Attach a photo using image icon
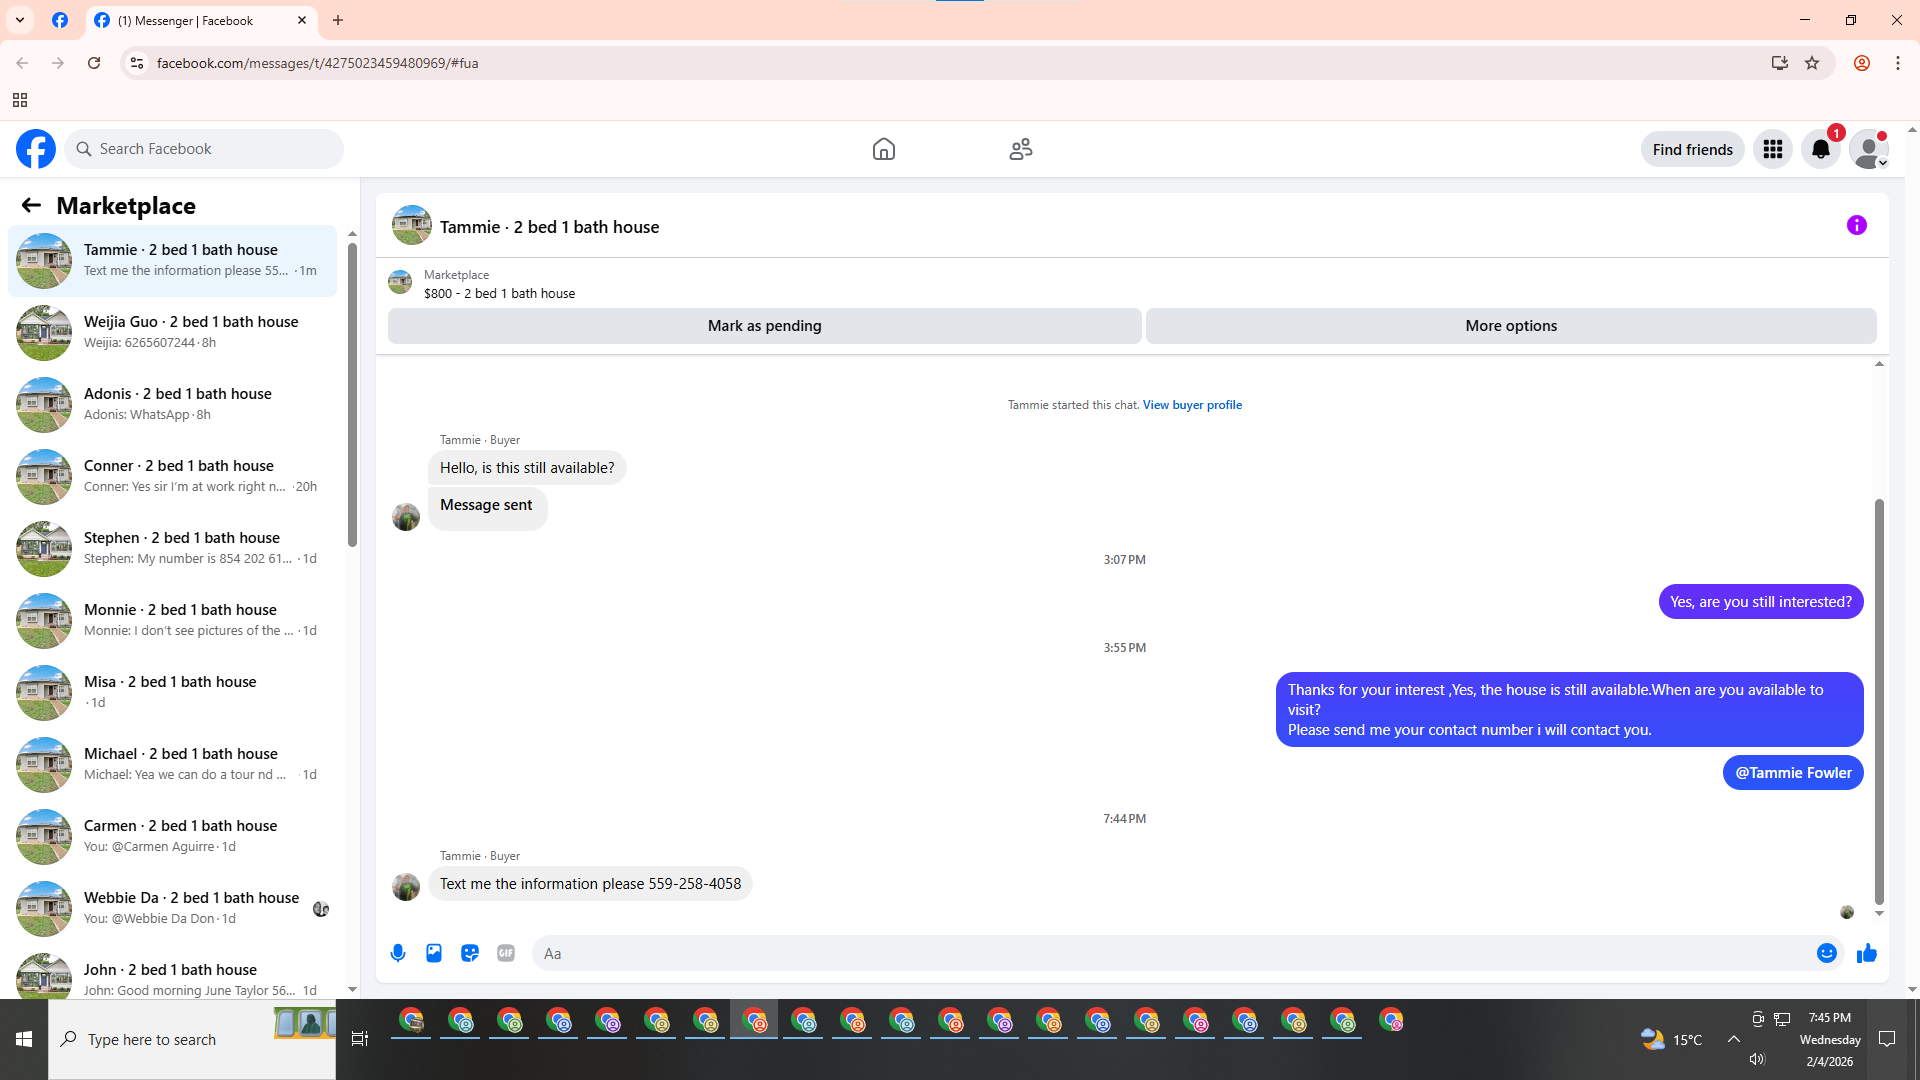The width and height of the screenshot is (1920, 1080). [434, 953]
